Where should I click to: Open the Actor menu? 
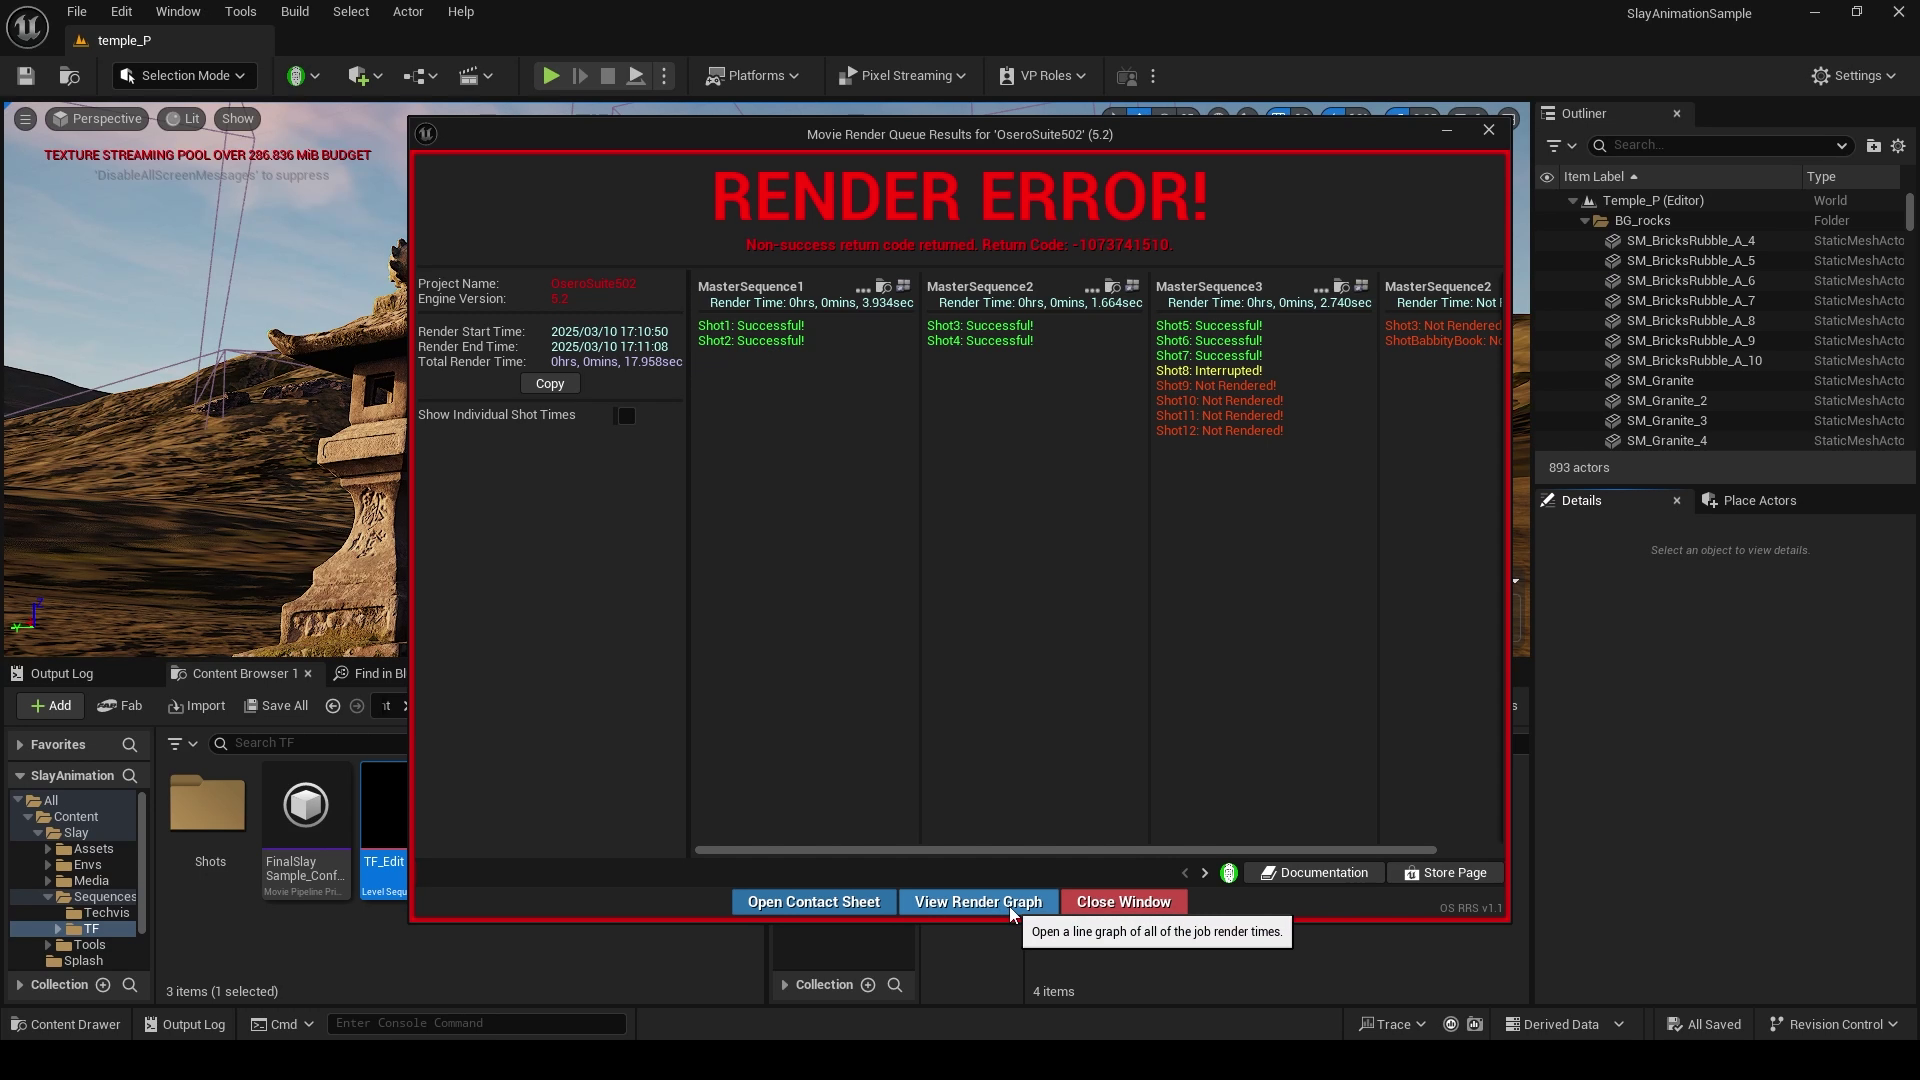point(407,12)
